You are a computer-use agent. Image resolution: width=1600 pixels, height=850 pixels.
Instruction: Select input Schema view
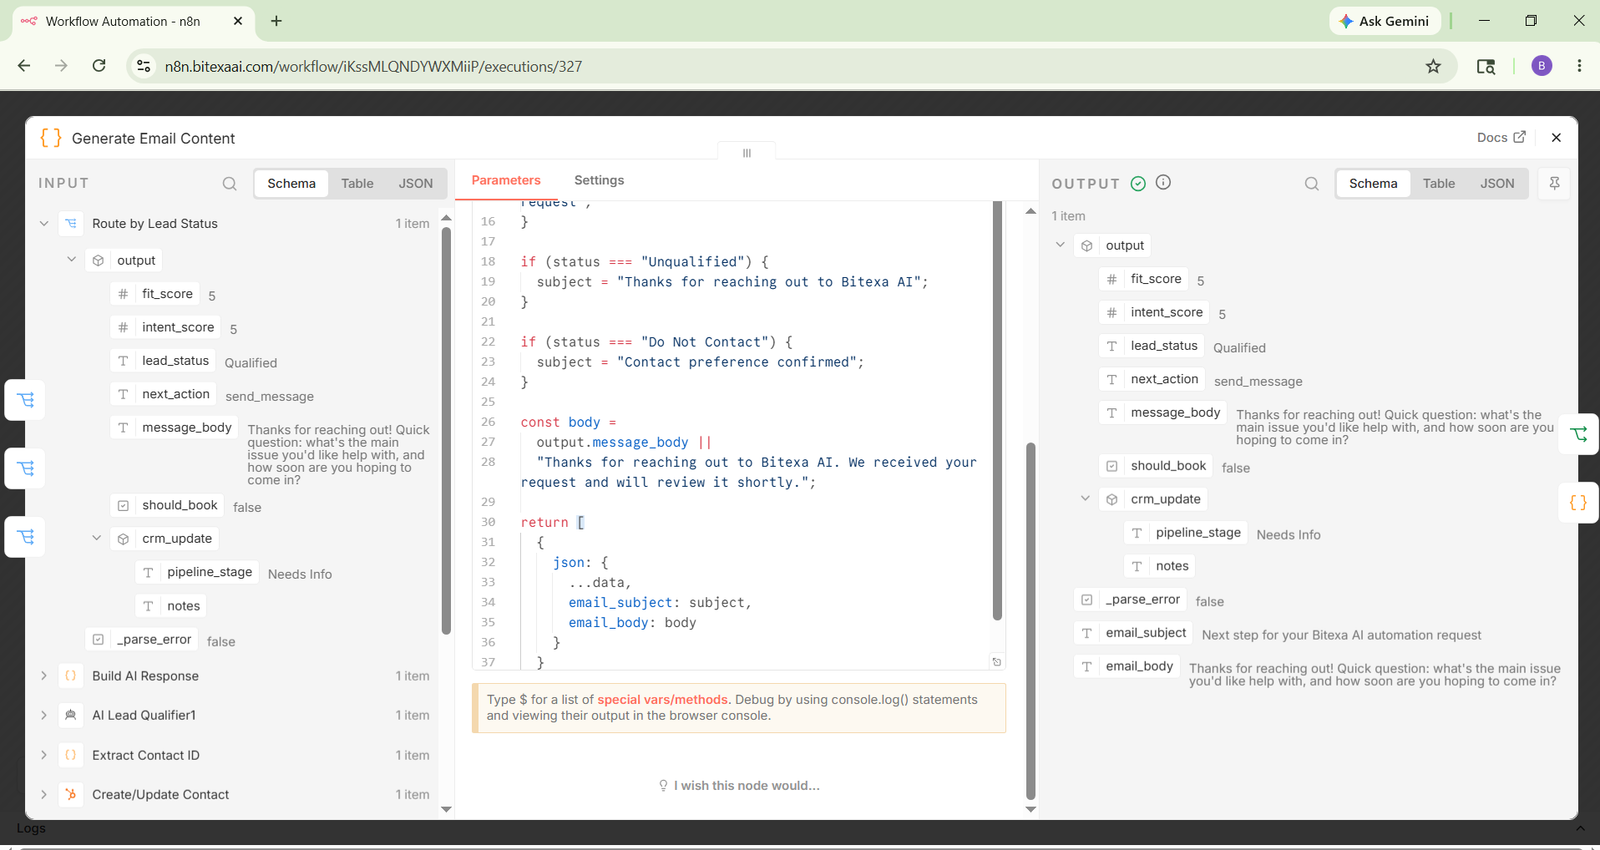[x=291, y=184]
